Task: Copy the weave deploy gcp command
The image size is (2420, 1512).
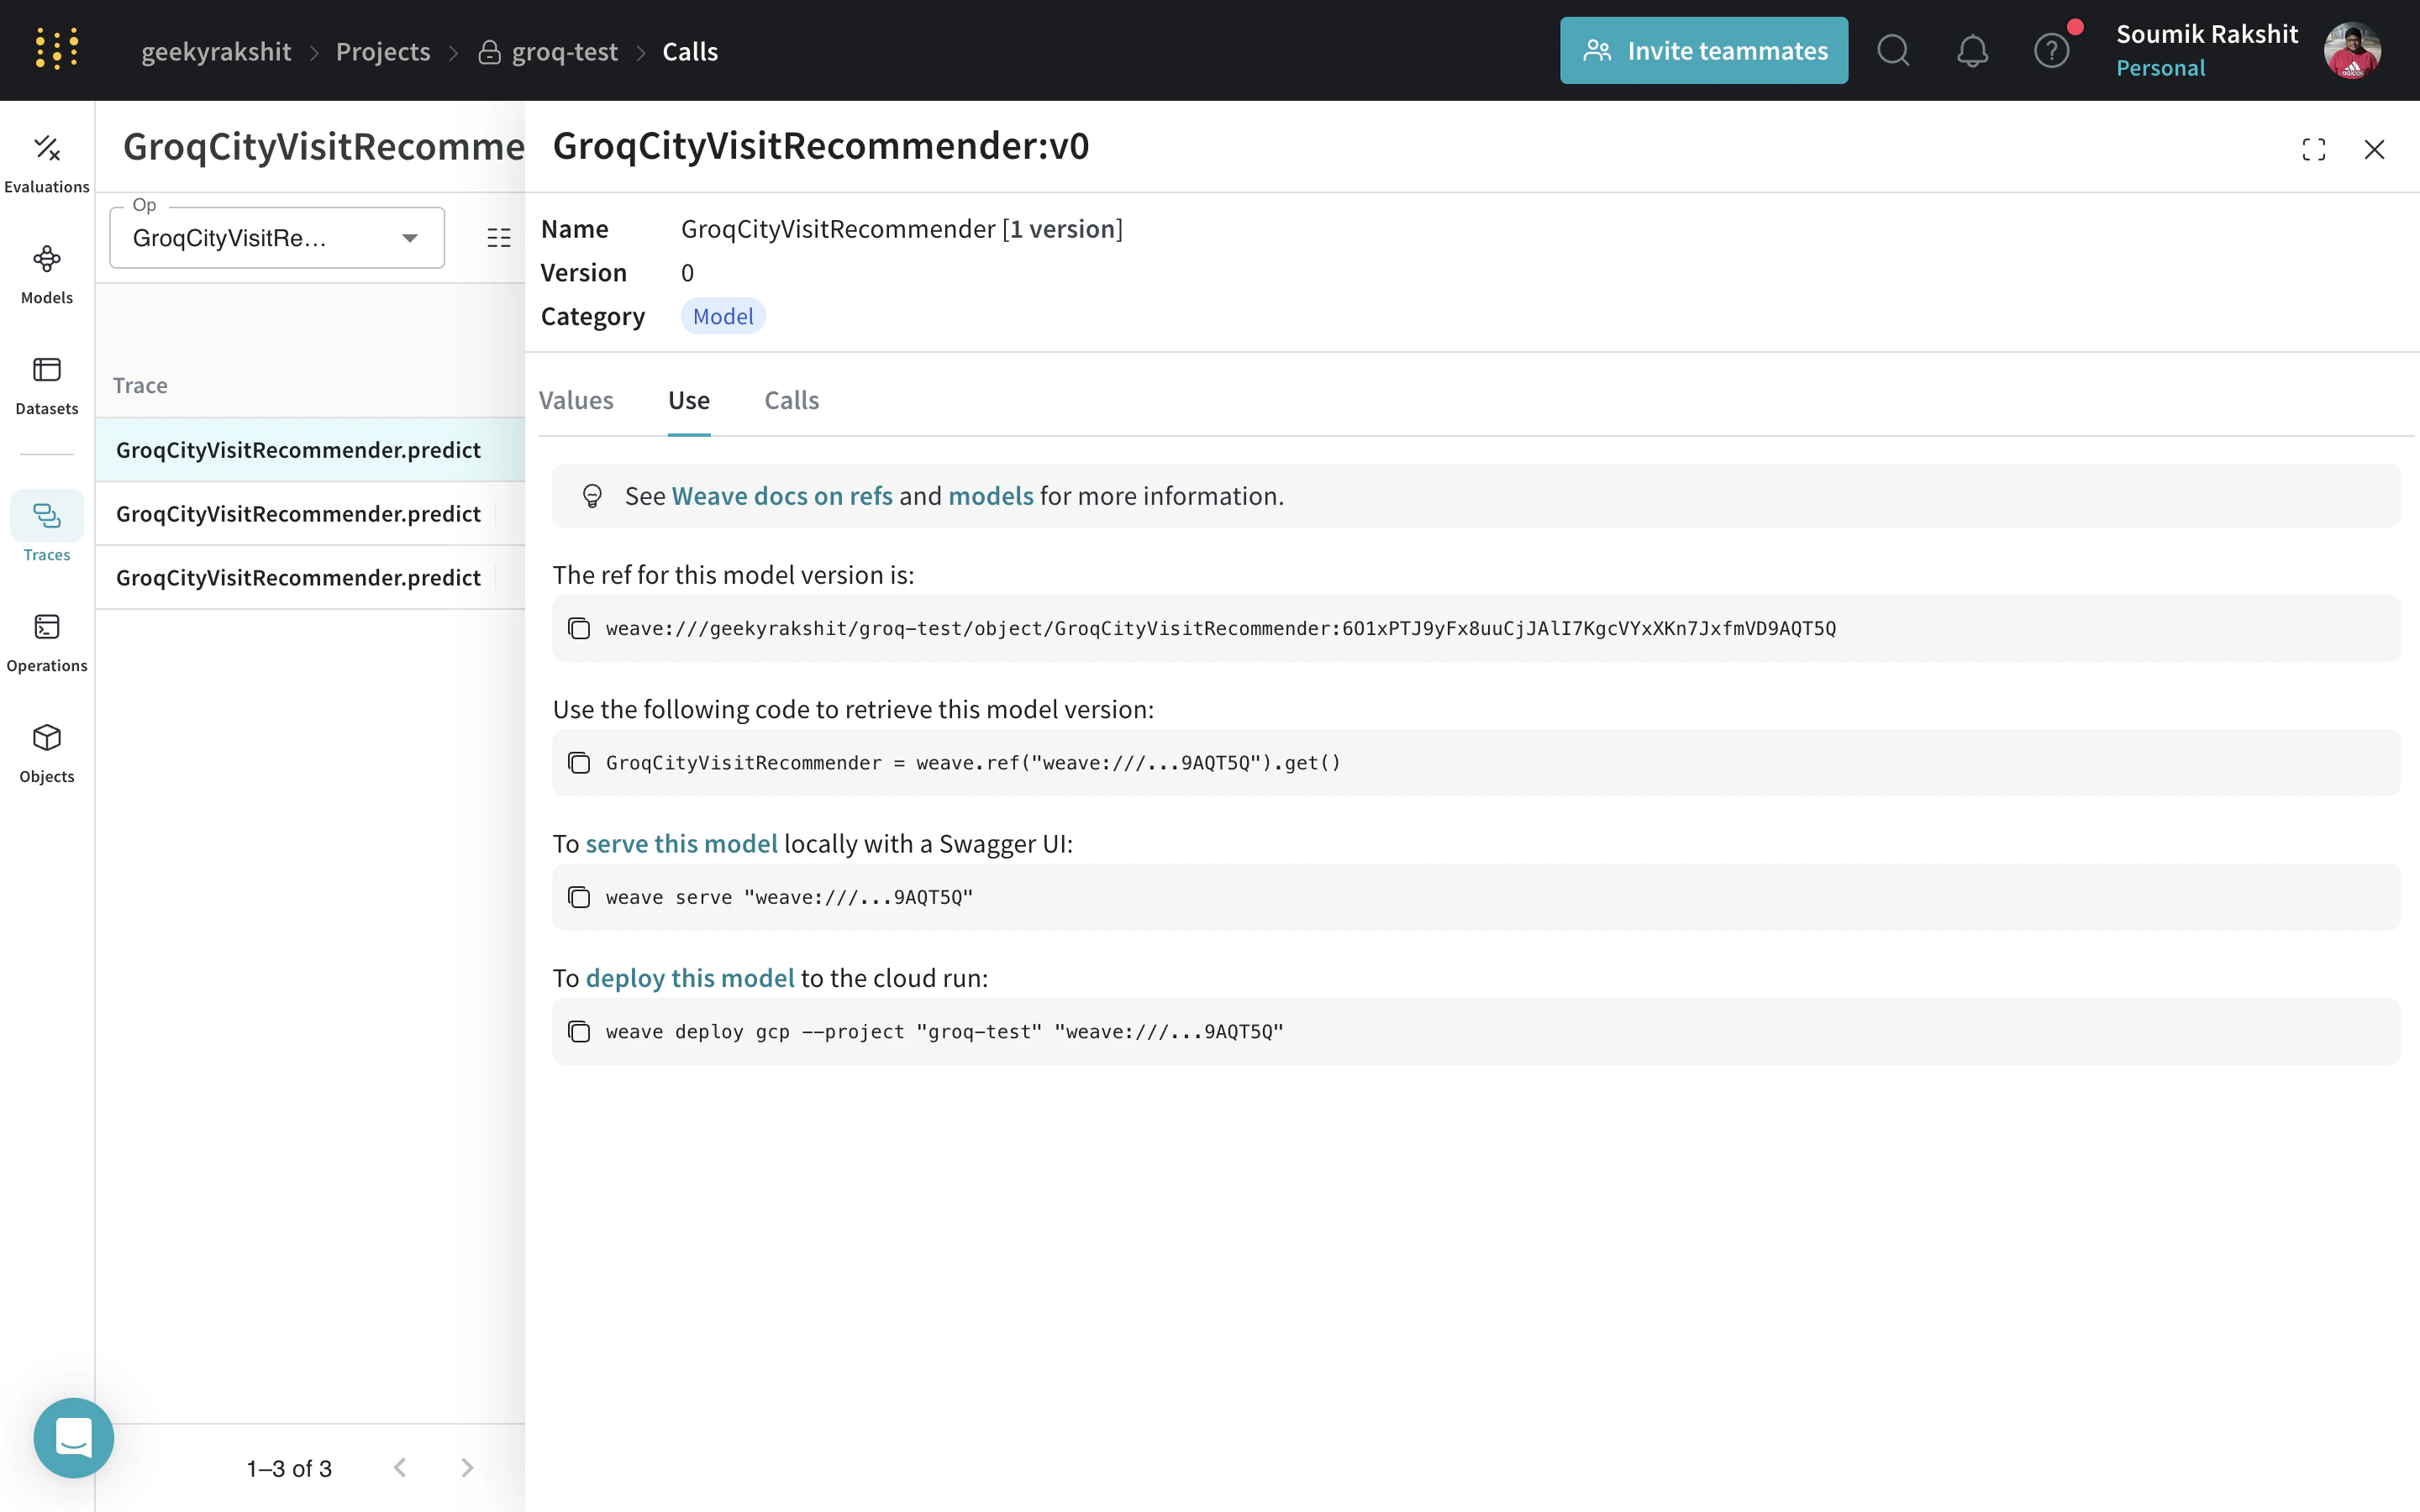Action: tap(579, 1031)
